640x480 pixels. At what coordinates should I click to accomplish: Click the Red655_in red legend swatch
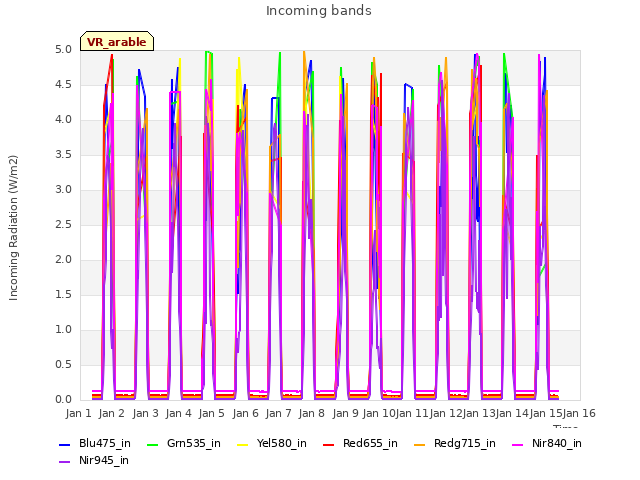pyautogui.click(x=329, y=444)
